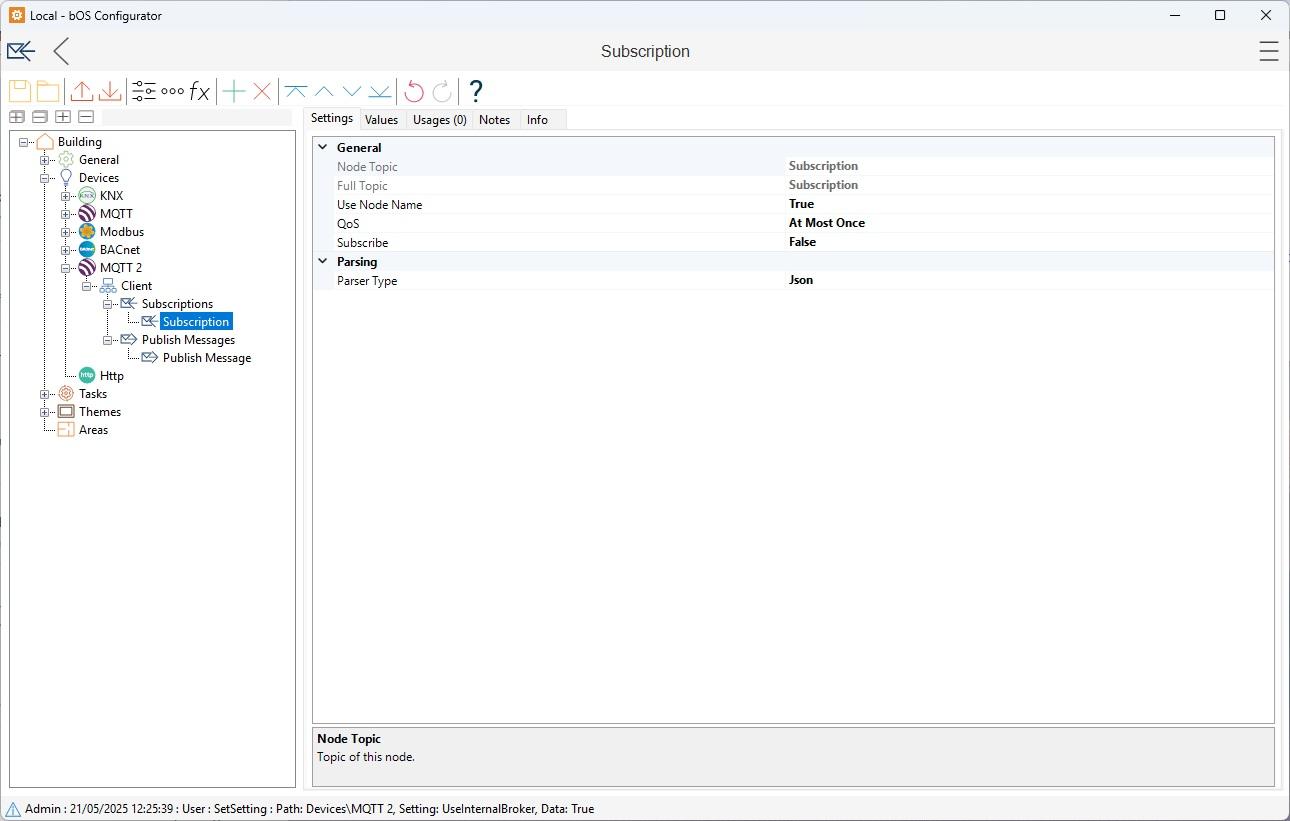Click the Save disk icon in toolbar
The image size is (1290, 821).
click(20, 91)
